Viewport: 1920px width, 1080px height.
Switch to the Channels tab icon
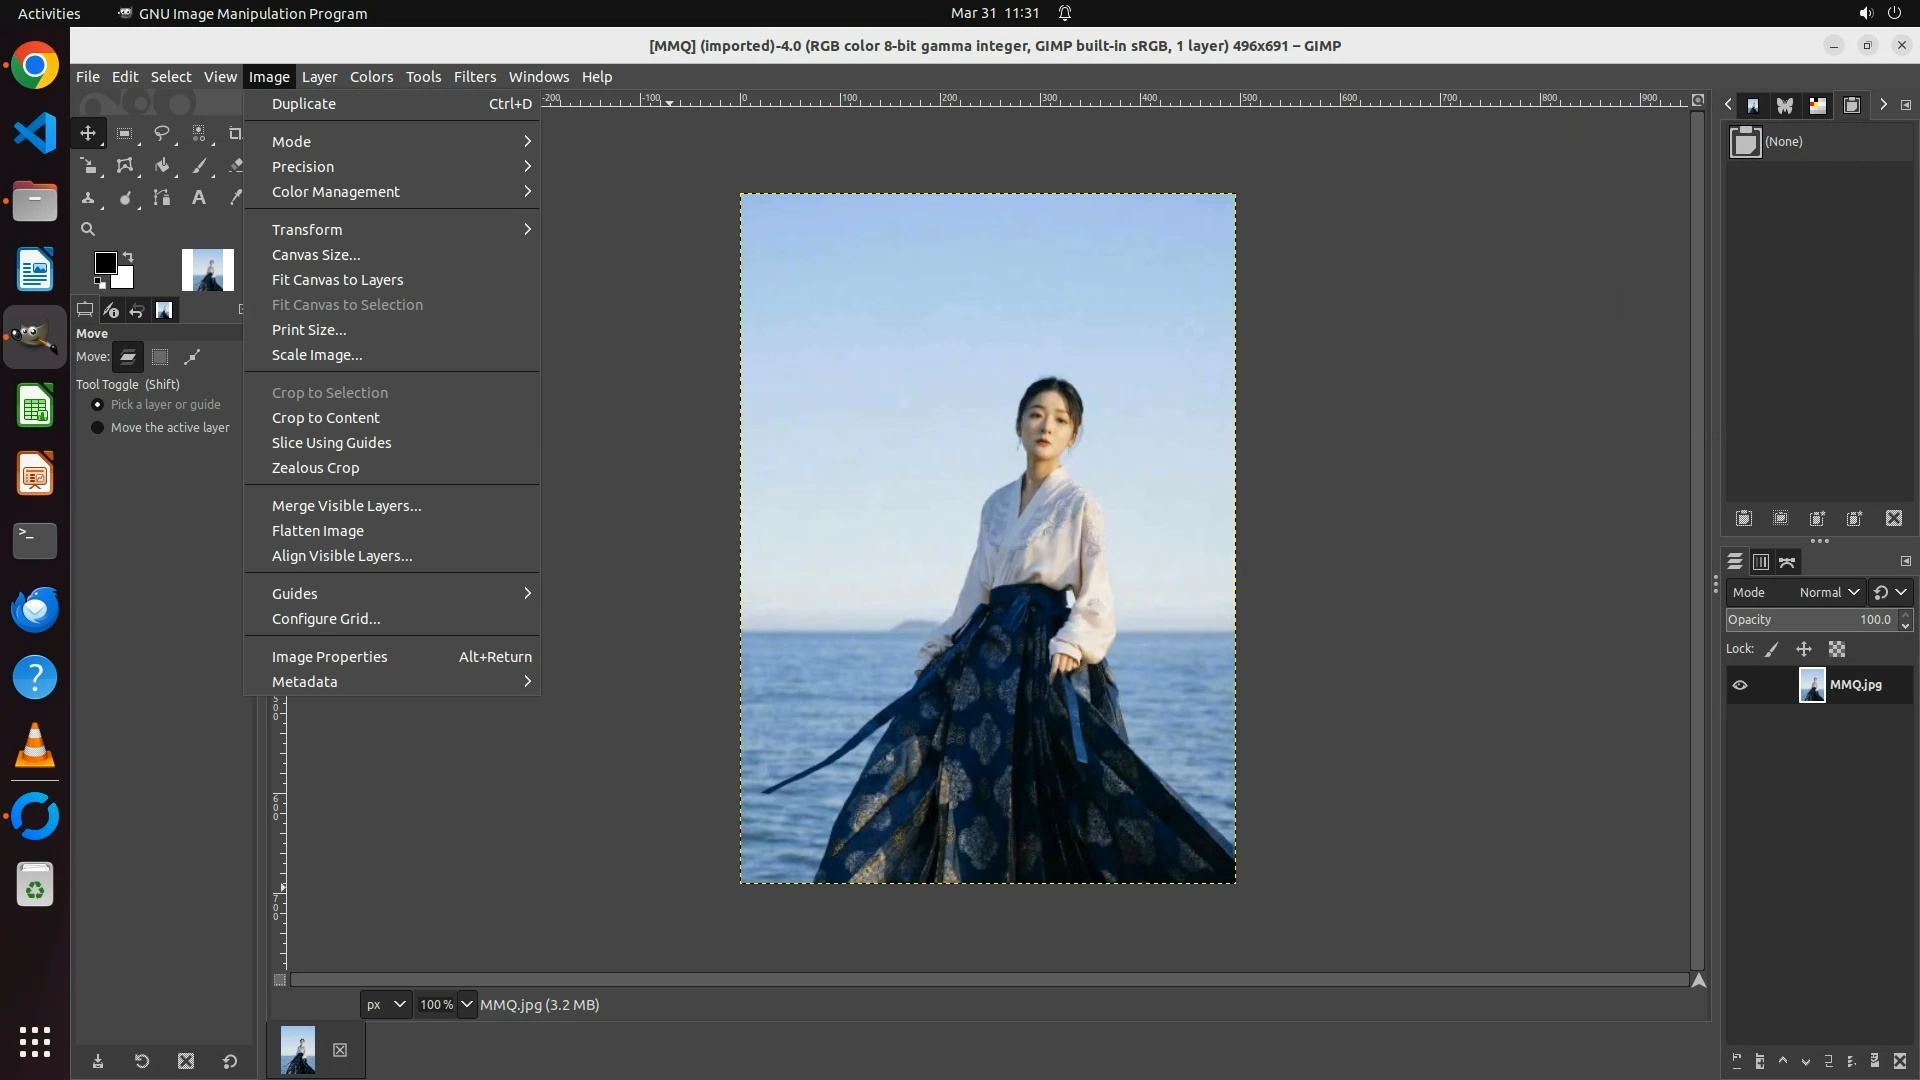click(1761, 562)
